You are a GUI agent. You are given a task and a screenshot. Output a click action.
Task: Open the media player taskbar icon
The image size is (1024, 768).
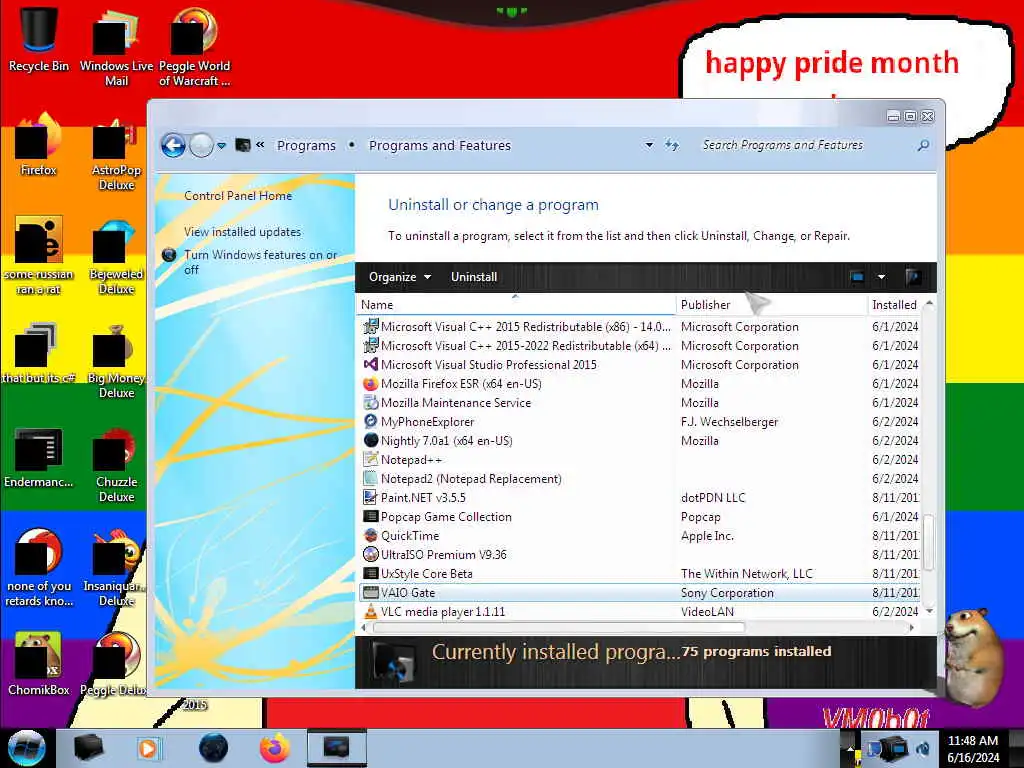coord(148,748)
